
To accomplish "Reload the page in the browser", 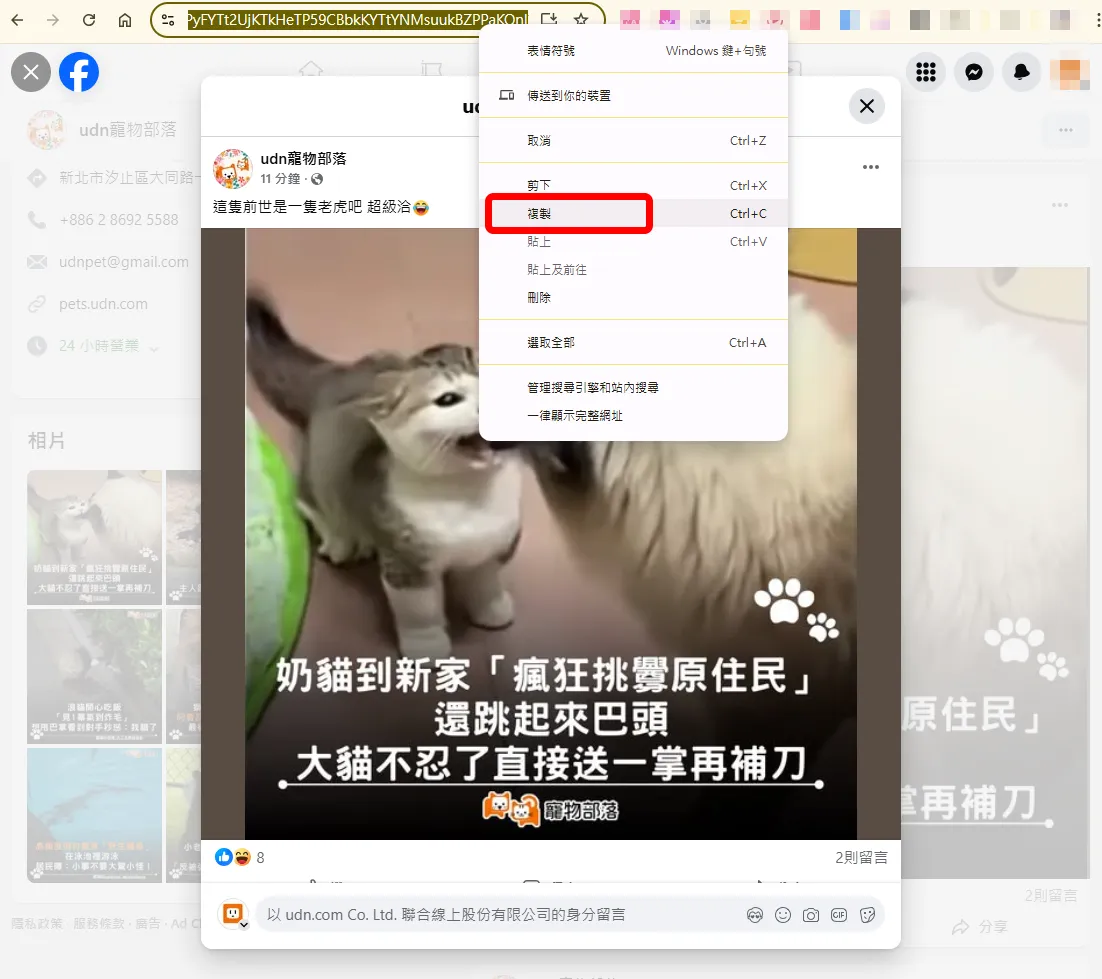I will tap(89, 20).
